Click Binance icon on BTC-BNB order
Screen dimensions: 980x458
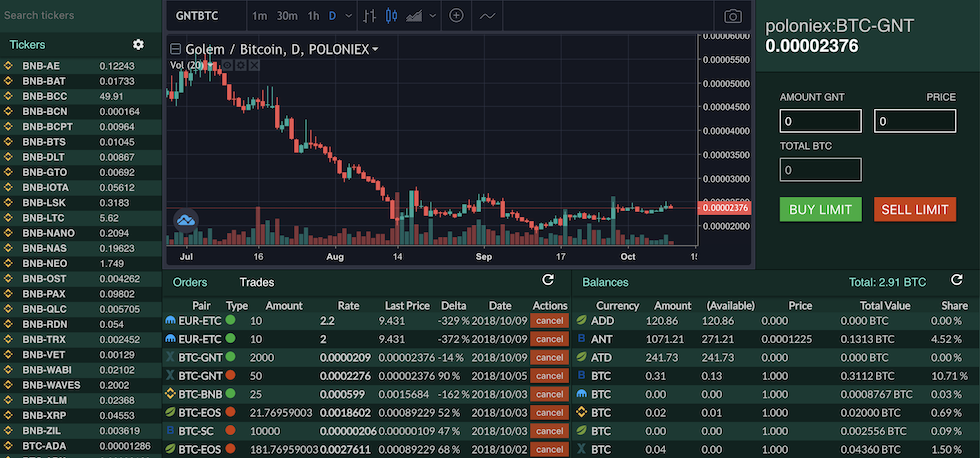coord(170,394)
